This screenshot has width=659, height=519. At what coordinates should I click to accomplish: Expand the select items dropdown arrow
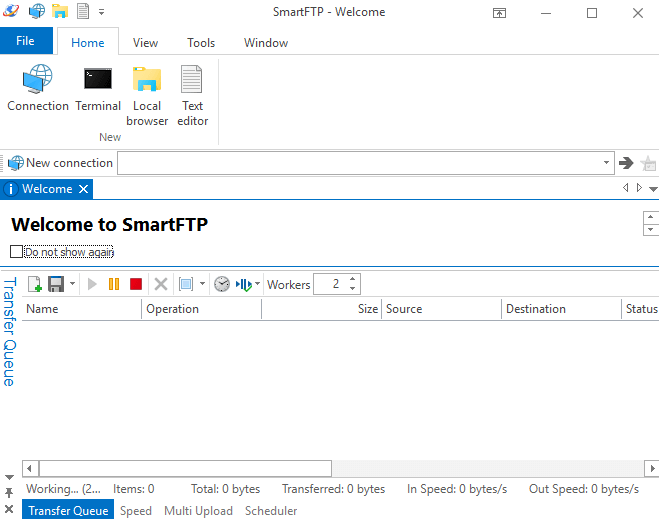coord(202,284)
